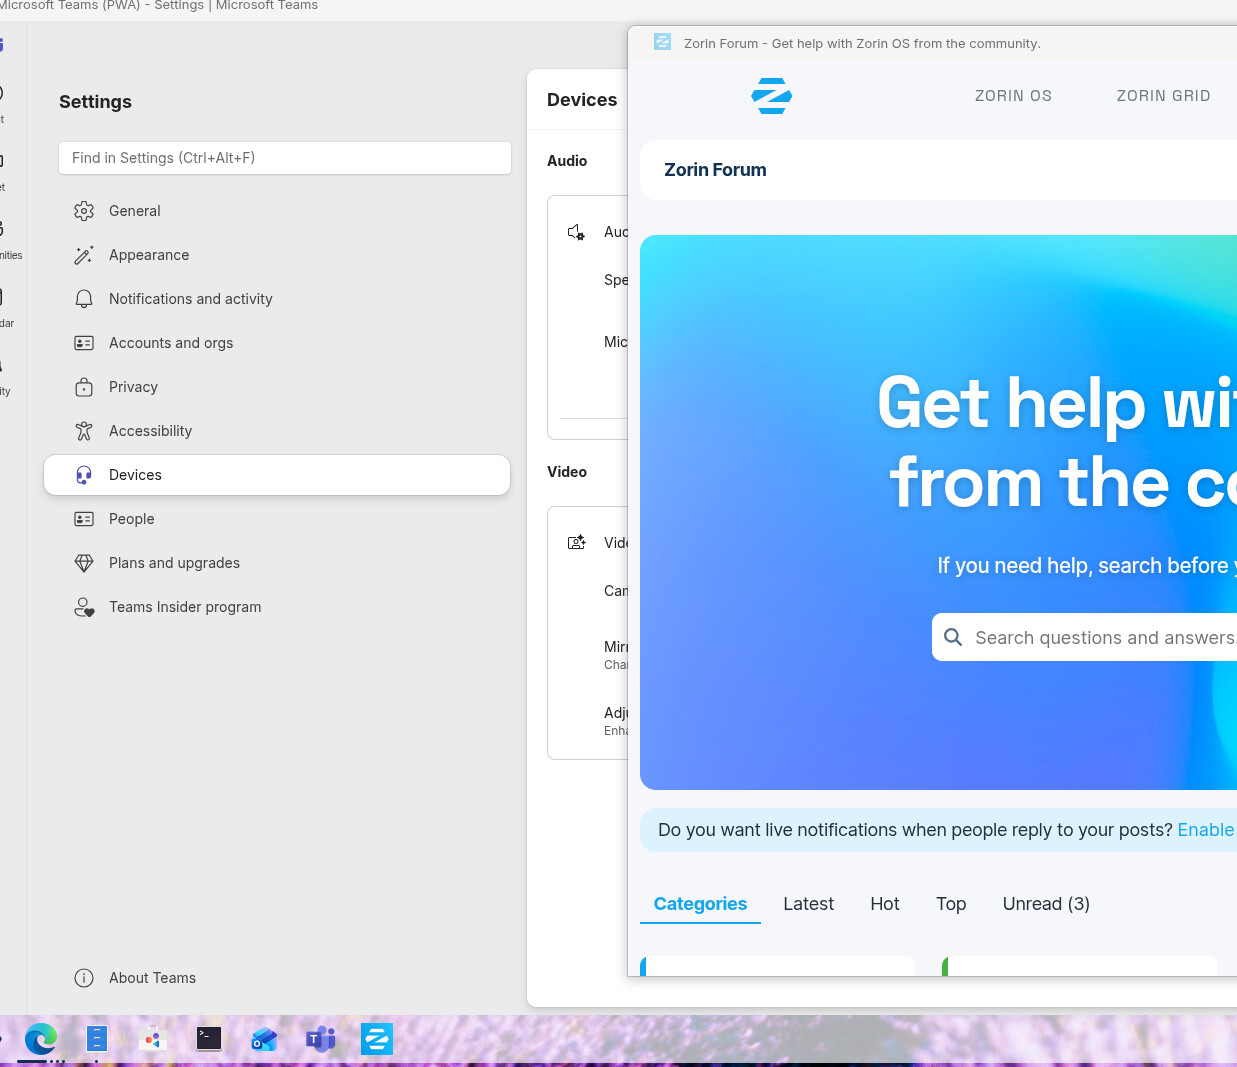Click the Plans and upgrades diamond icon
Image resolution: width=1237 pixels, height=1067 pixels.
coord(84,563)
